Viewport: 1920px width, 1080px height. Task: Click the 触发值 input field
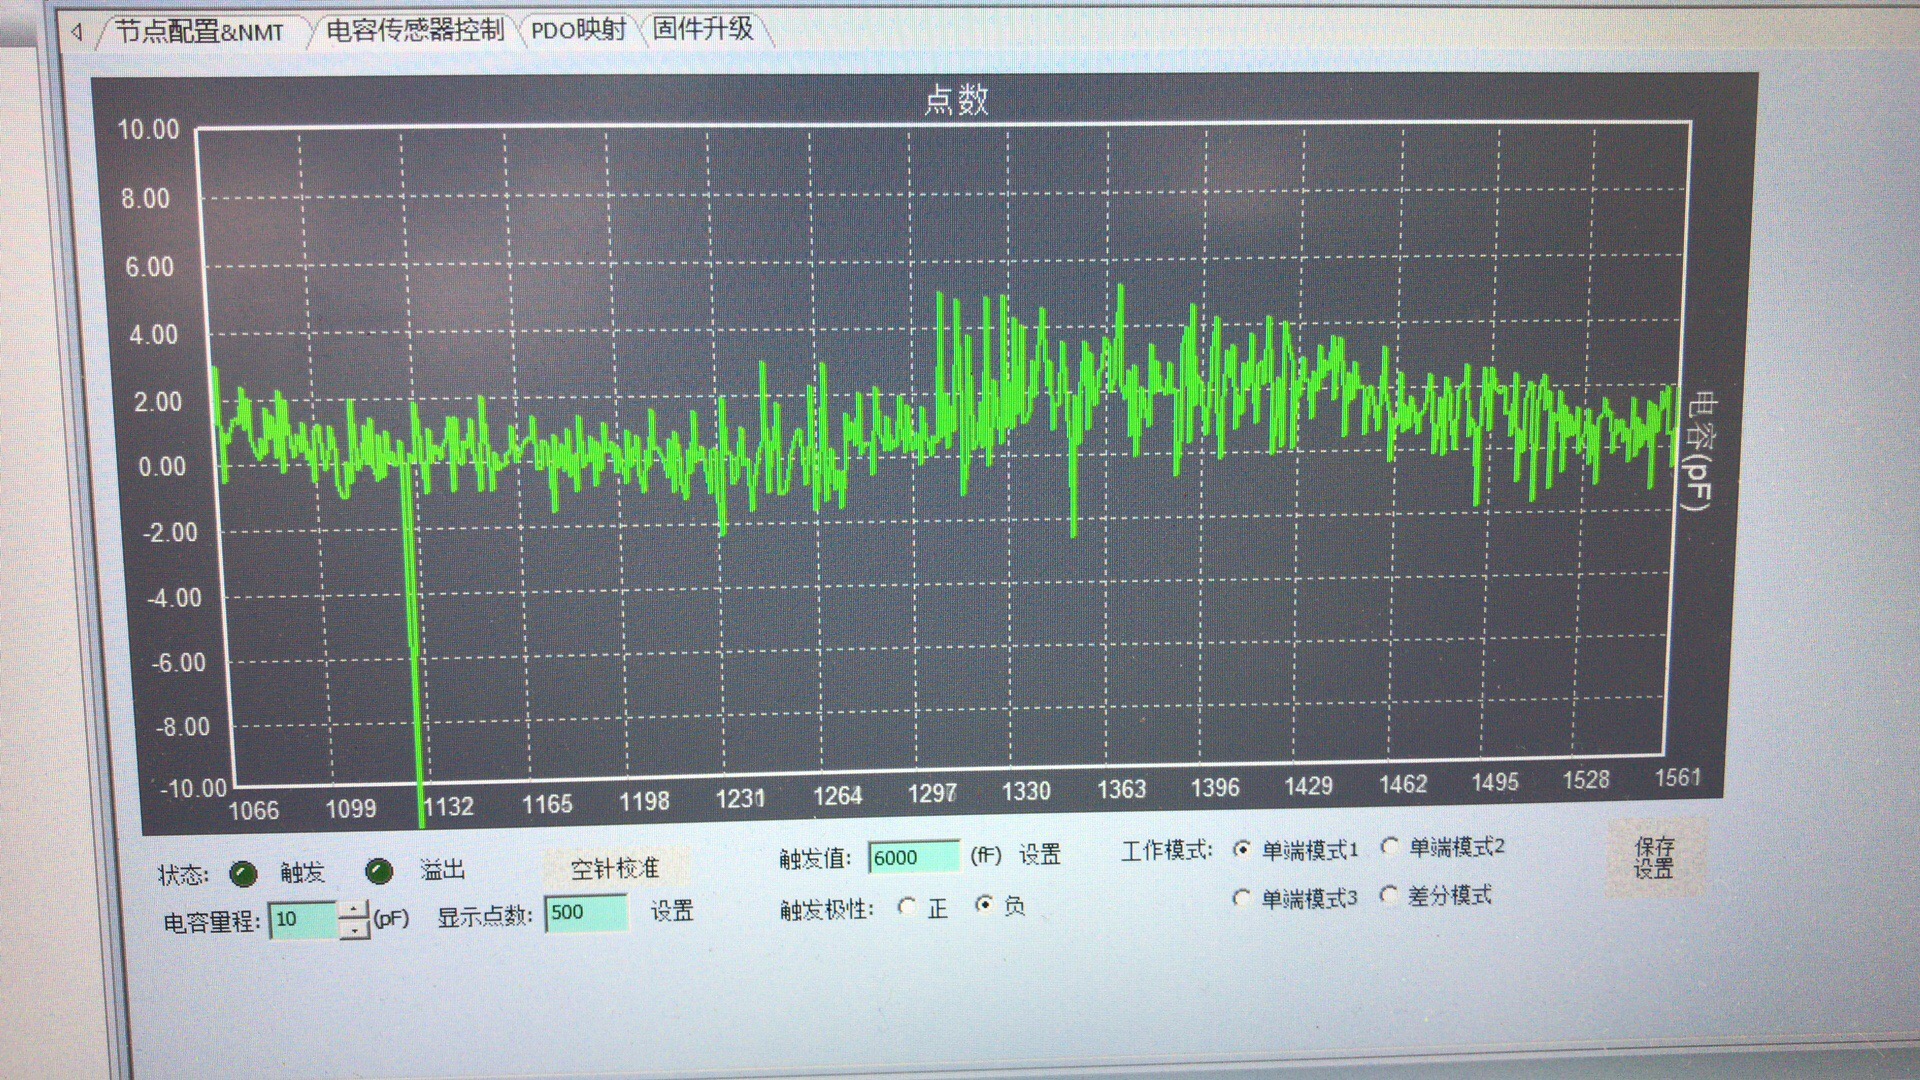pos(913,857)
